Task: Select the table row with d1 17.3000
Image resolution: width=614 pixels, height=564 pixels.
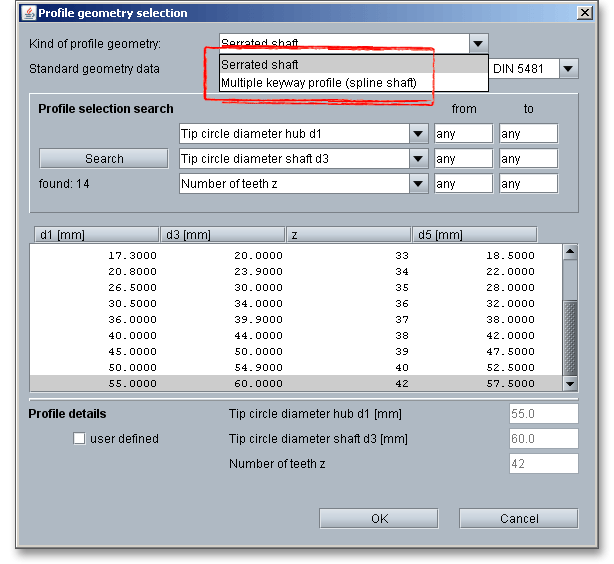Action: (x=295, y=255)
